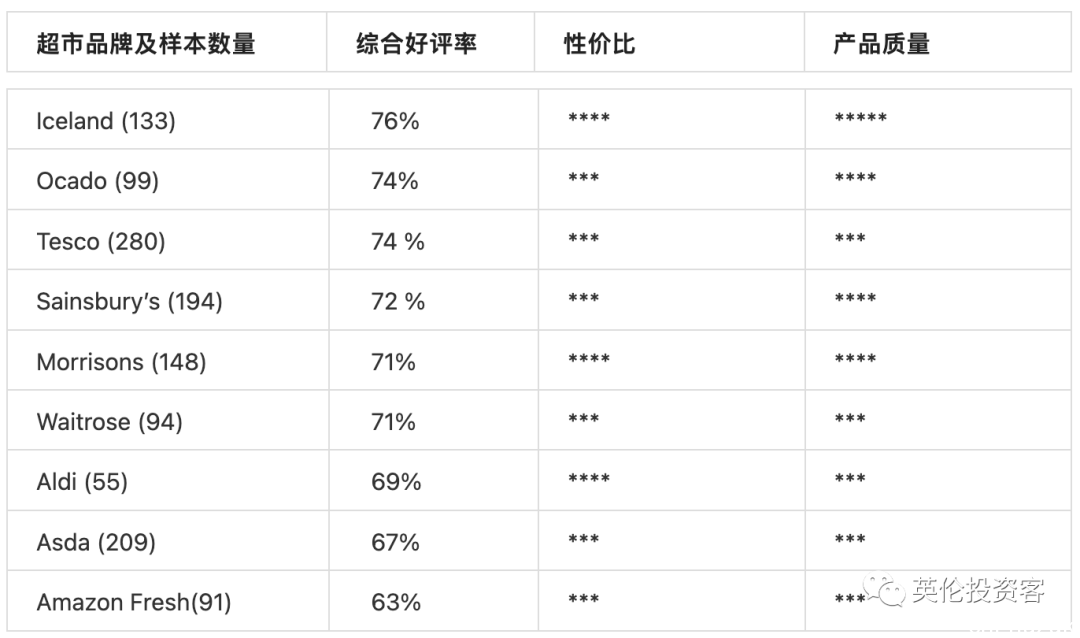Click the WeChat logo watermark icon
Screen dimensions: 1080x638
tap(884, 590)
